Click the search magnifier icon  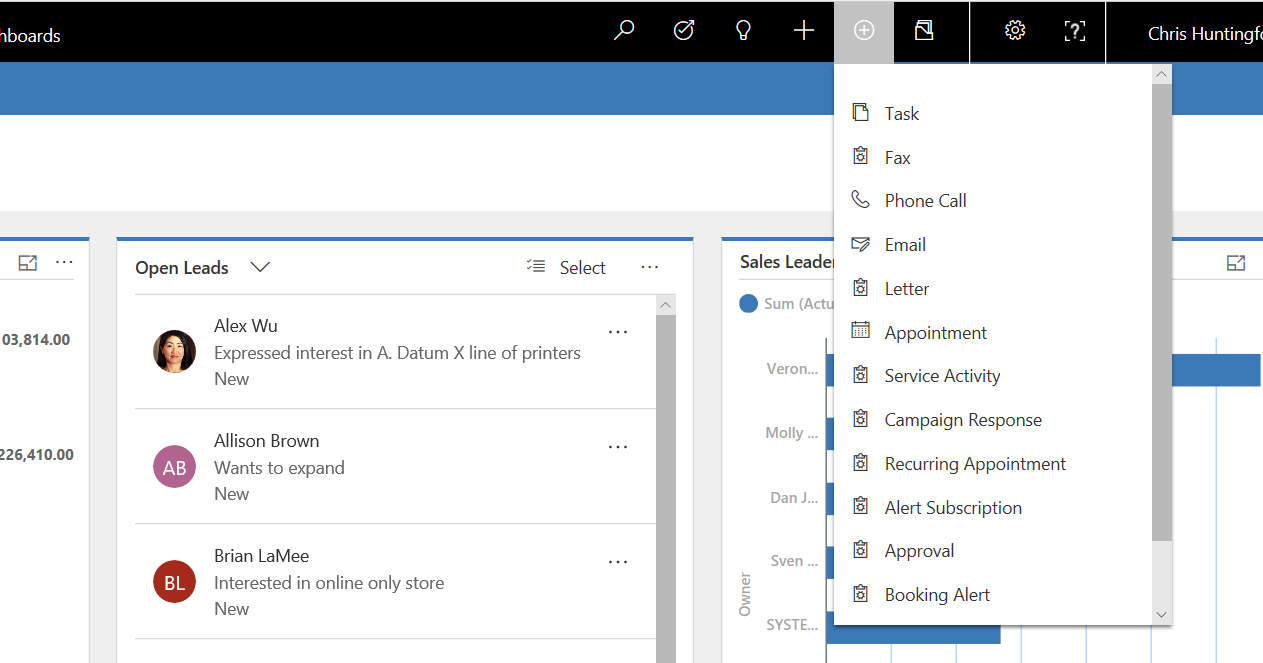624,31
